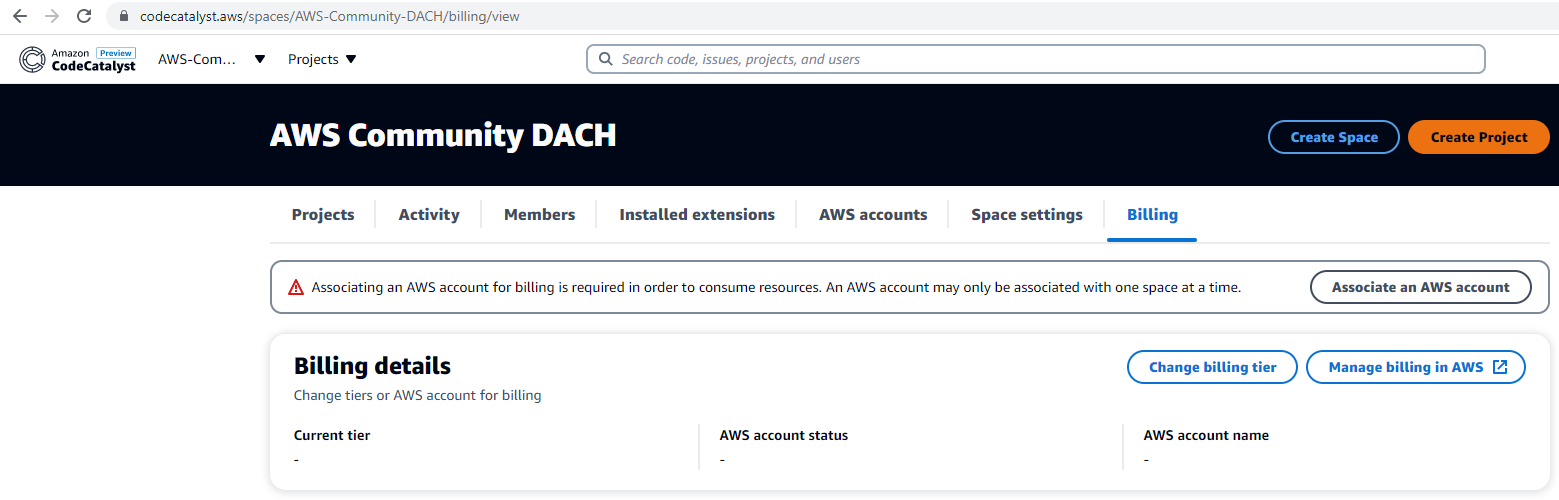Click the Change billing tier button
The height and width of the screenshot is (500, 1559).
1212,367
